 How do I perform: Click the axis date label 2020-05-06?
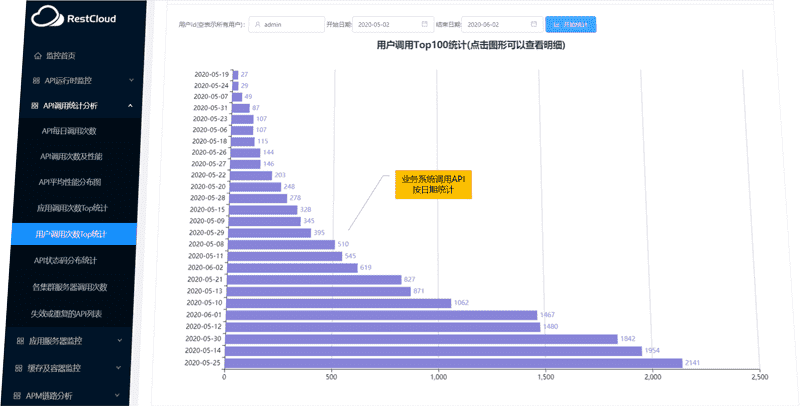click(x=210, y=130)
